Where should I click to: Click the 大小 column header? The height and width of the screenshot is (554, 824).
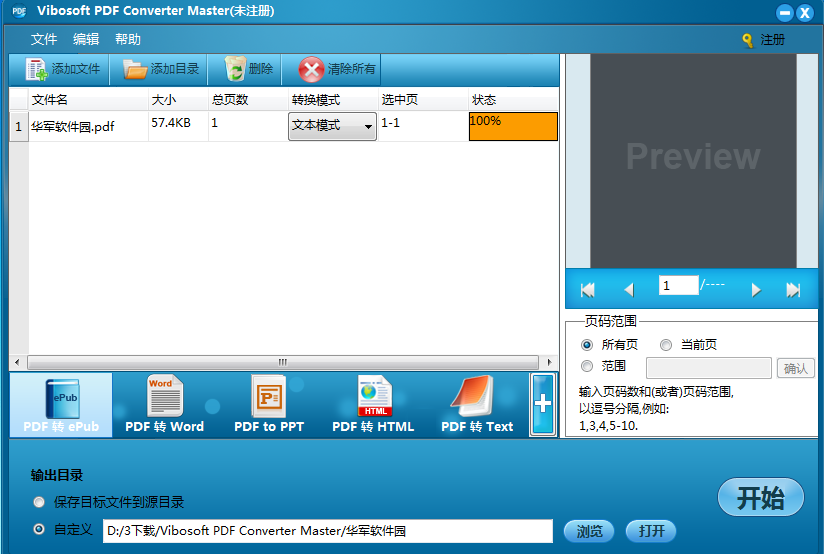point(178,99)
